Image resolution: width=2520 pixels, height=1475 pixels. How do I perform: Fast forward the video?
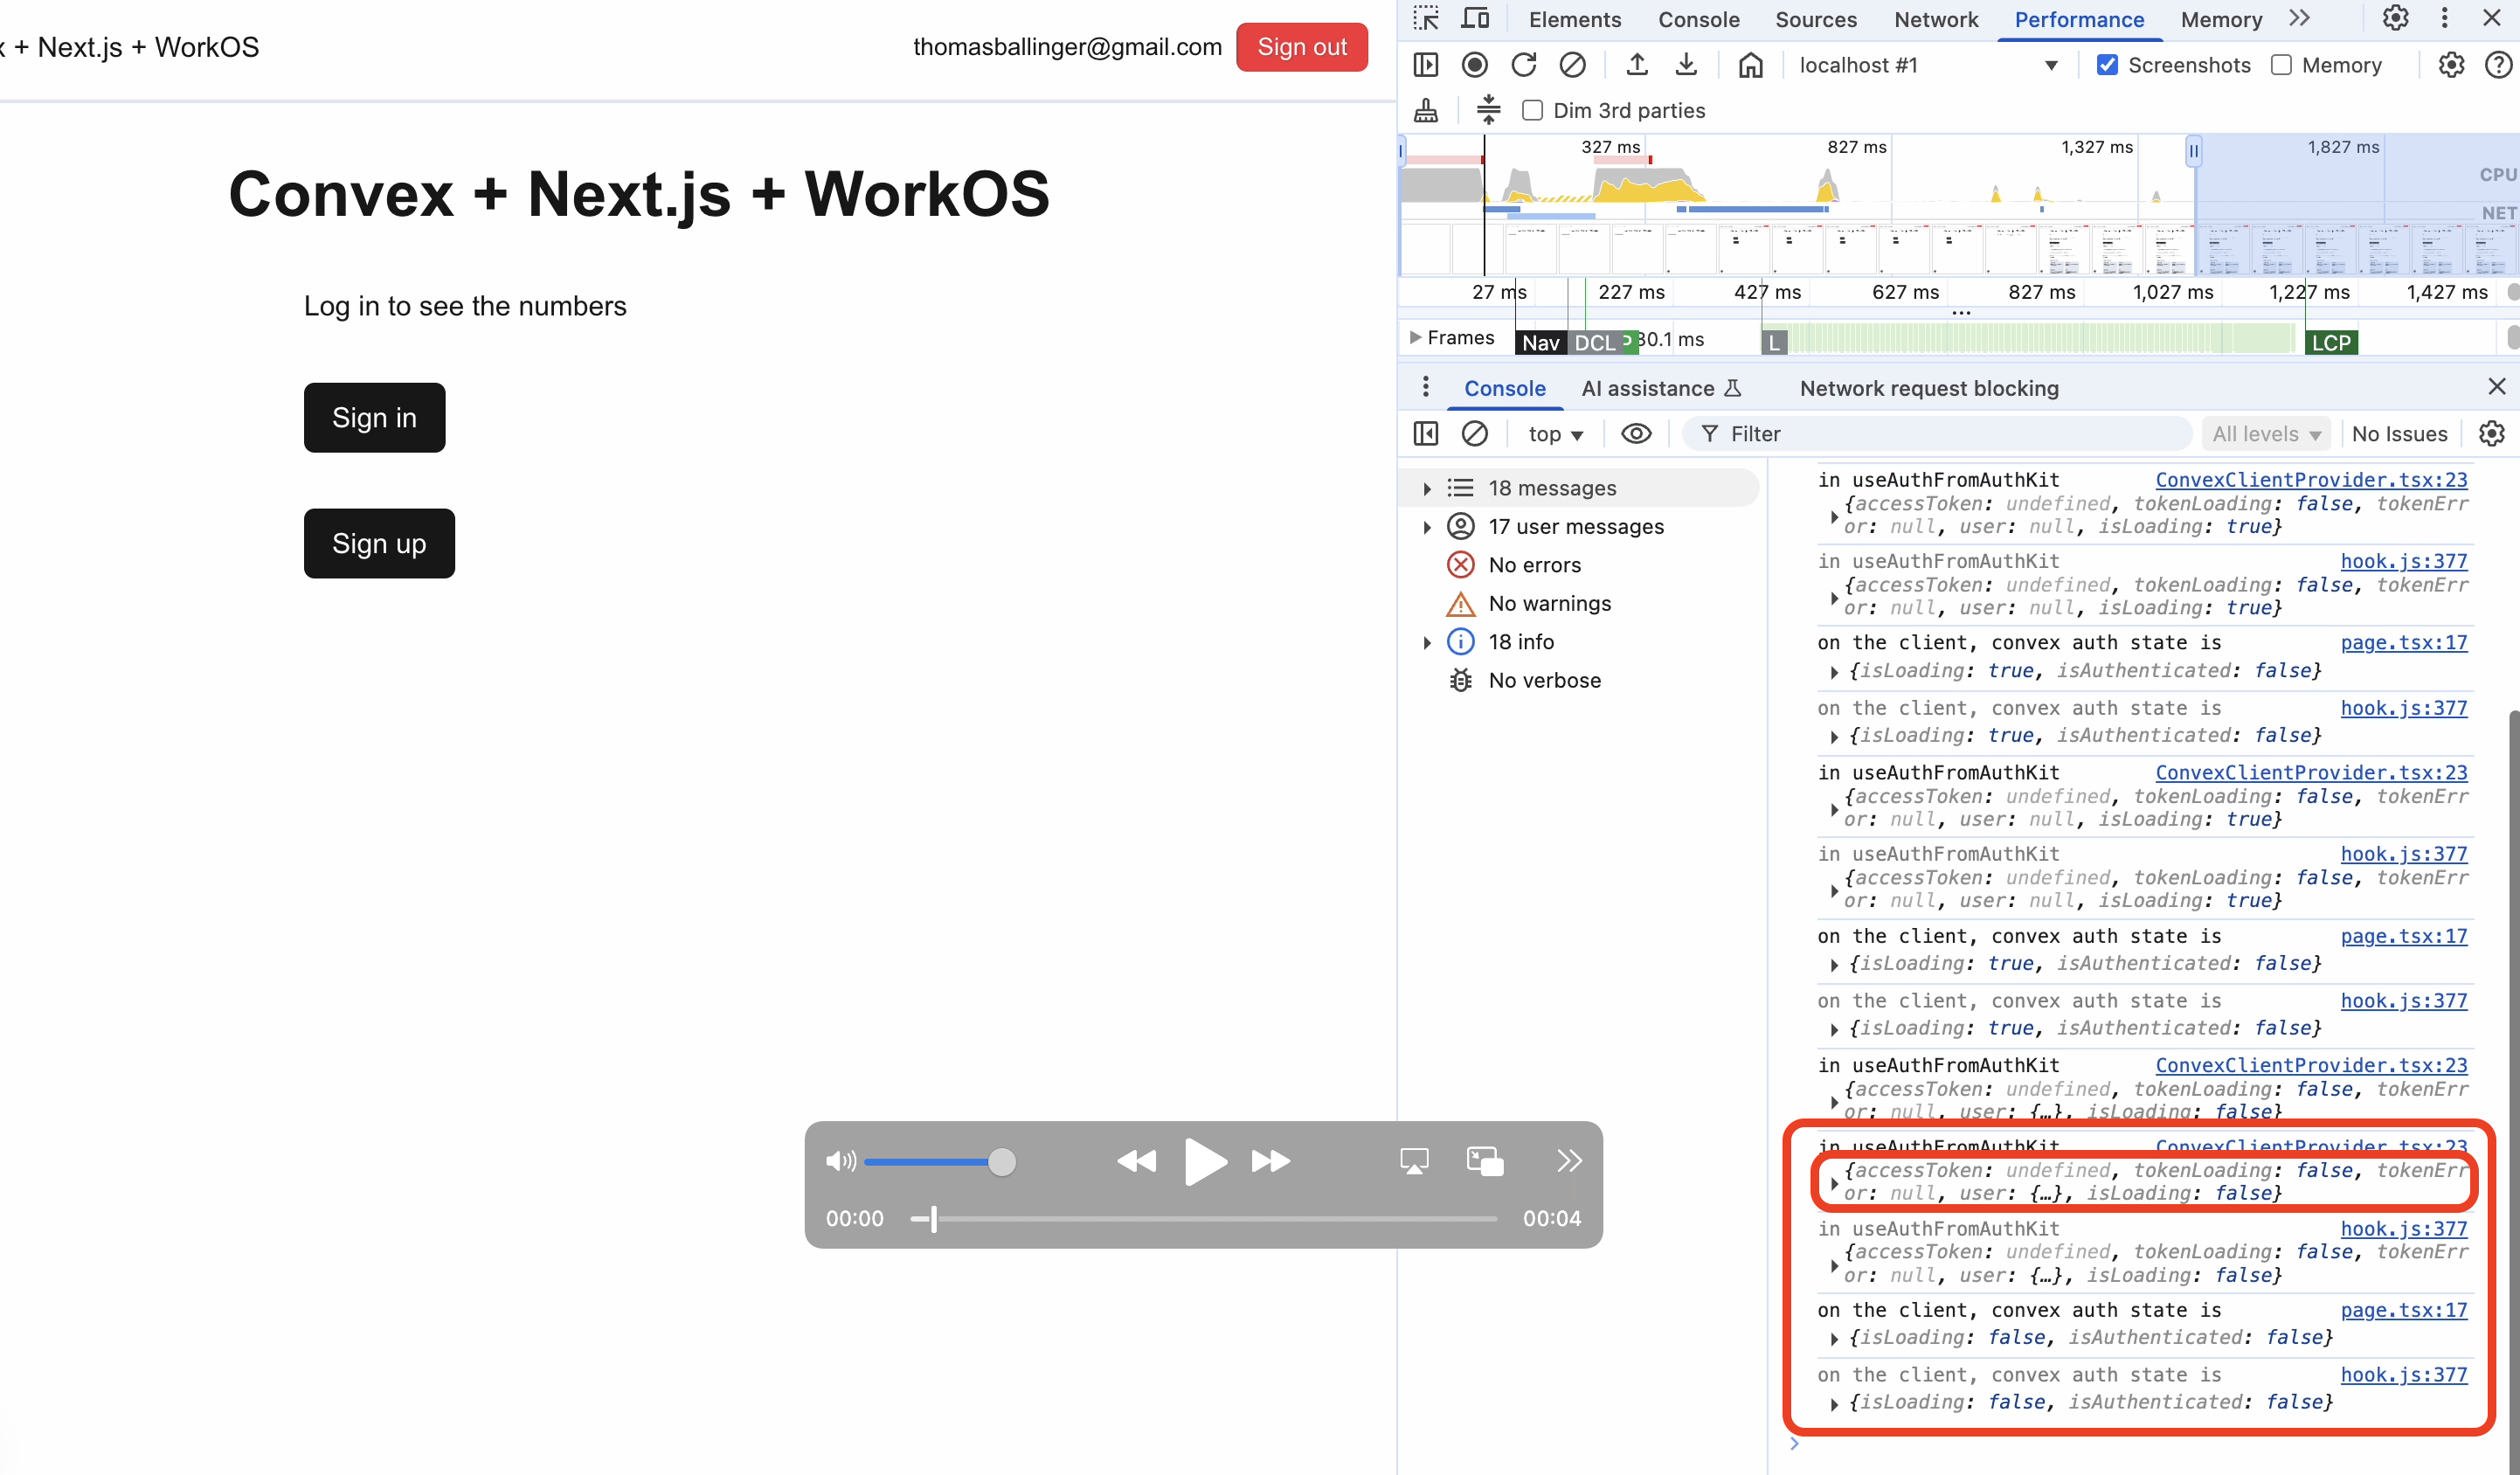pos(1270,1161)
